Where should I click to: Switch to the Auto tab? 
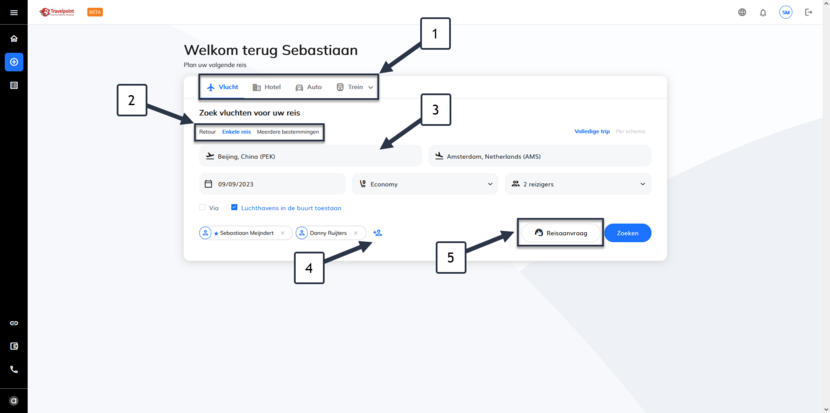[x=309, y=87]
